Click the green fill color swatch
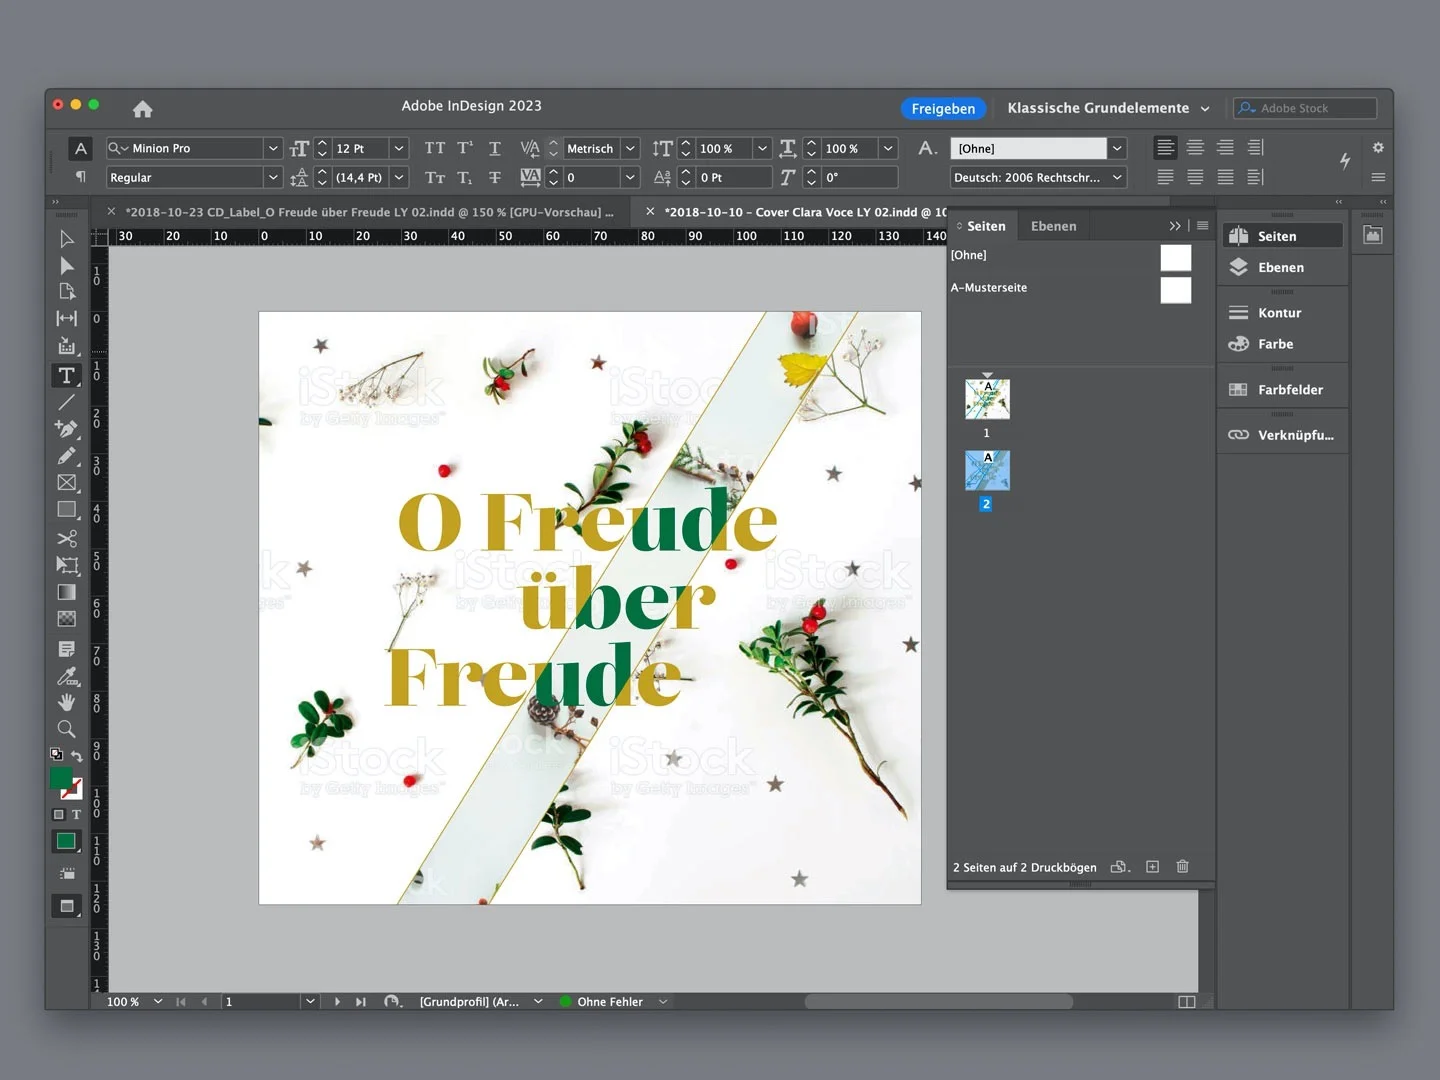The image size is (1440, 1080). (62, 778)
